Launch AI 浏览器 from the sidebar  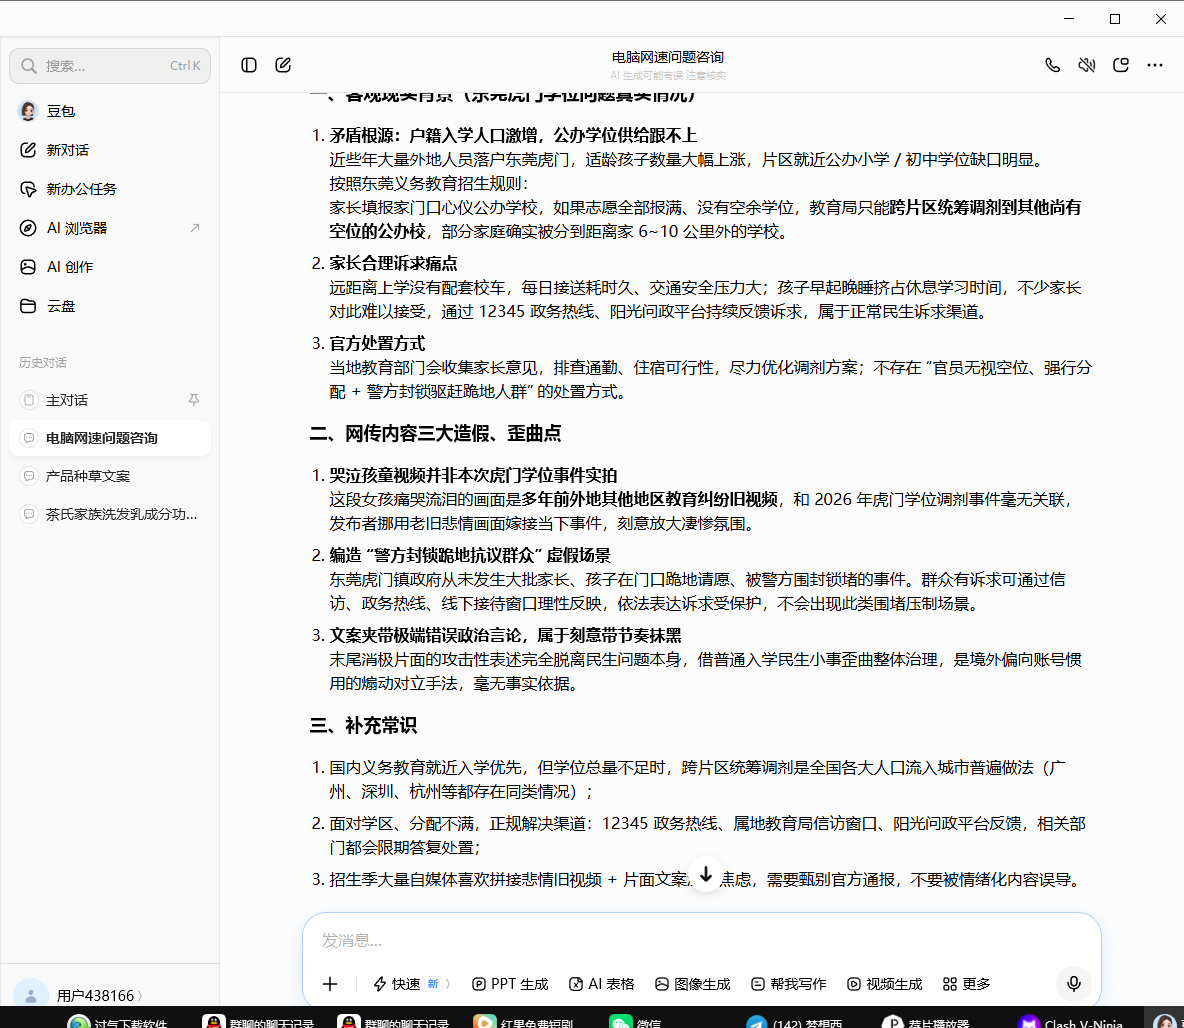109,228
